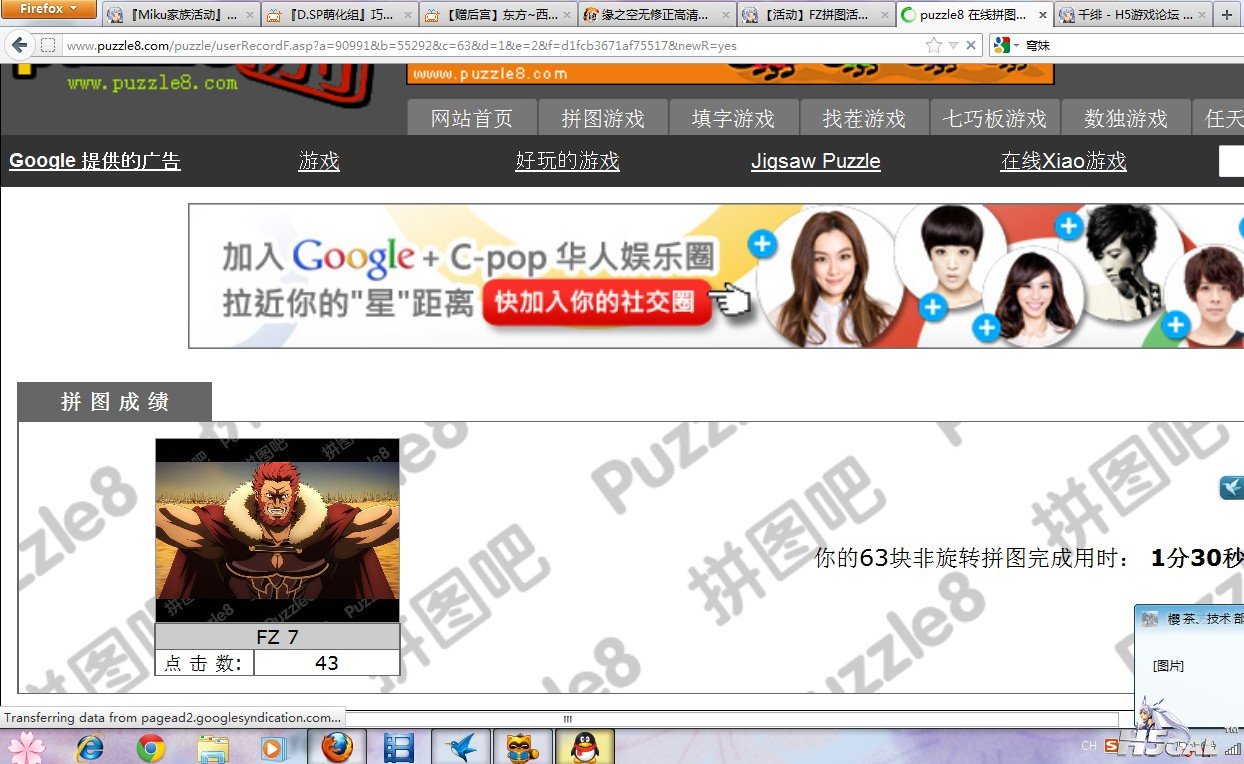
Task: Click the FZ 7 puzzle title
Action: tap(277, 637)
